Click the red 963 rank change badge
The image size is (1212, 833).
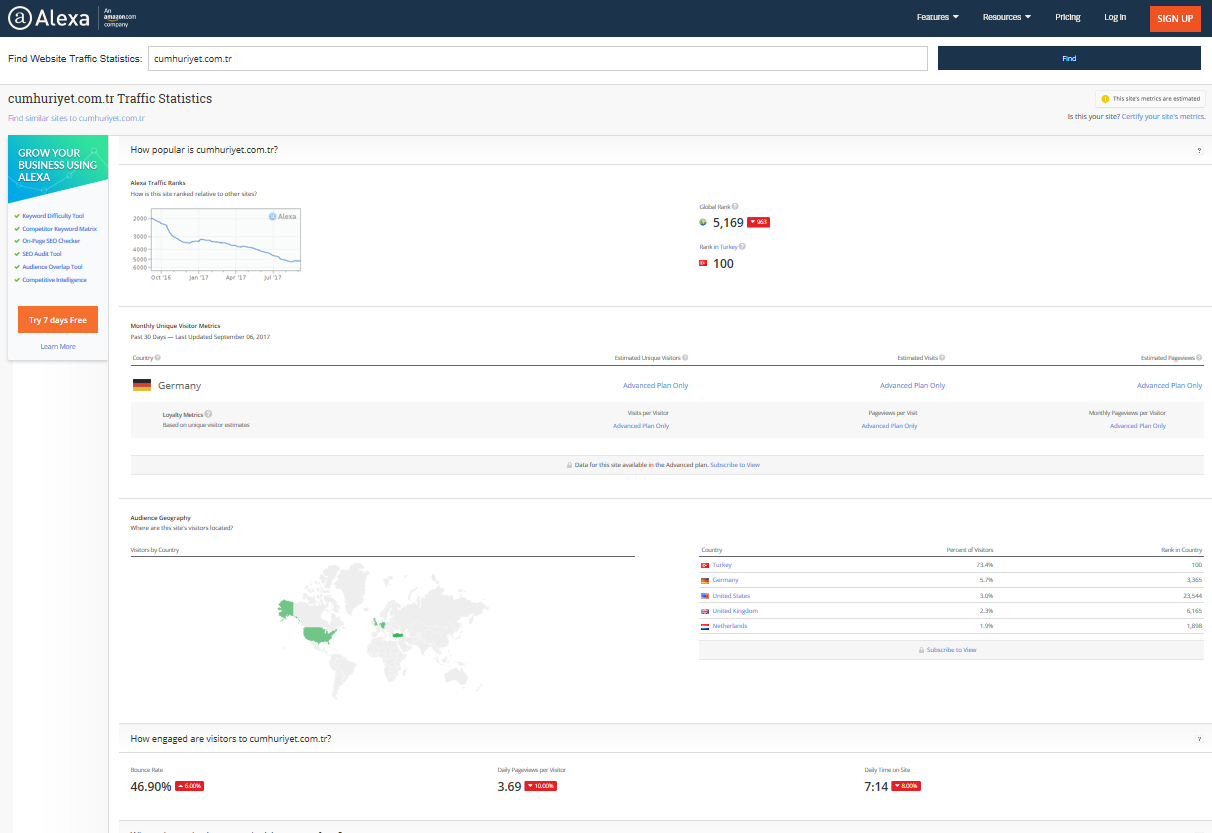pos(758,222)
